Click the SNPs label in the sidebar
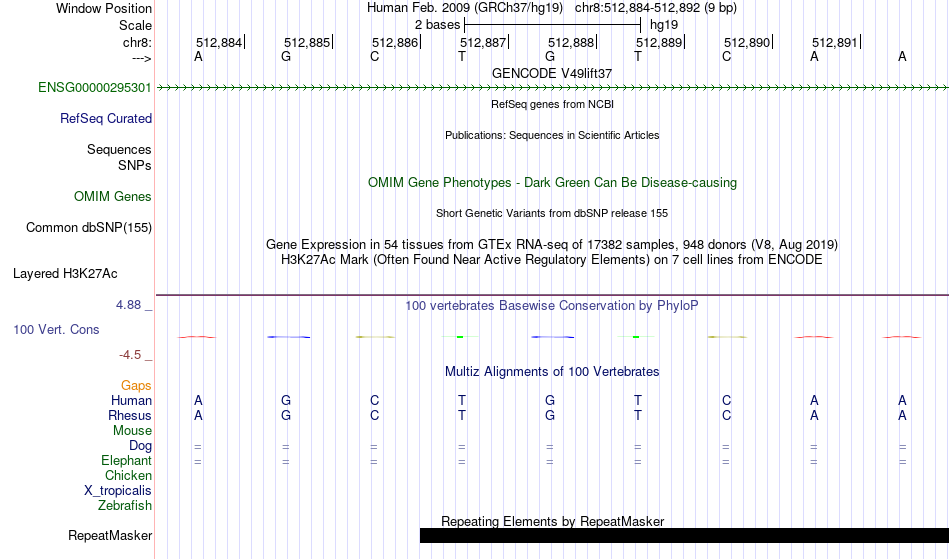Viewport: 950px width, 559px height. (135, 165)
